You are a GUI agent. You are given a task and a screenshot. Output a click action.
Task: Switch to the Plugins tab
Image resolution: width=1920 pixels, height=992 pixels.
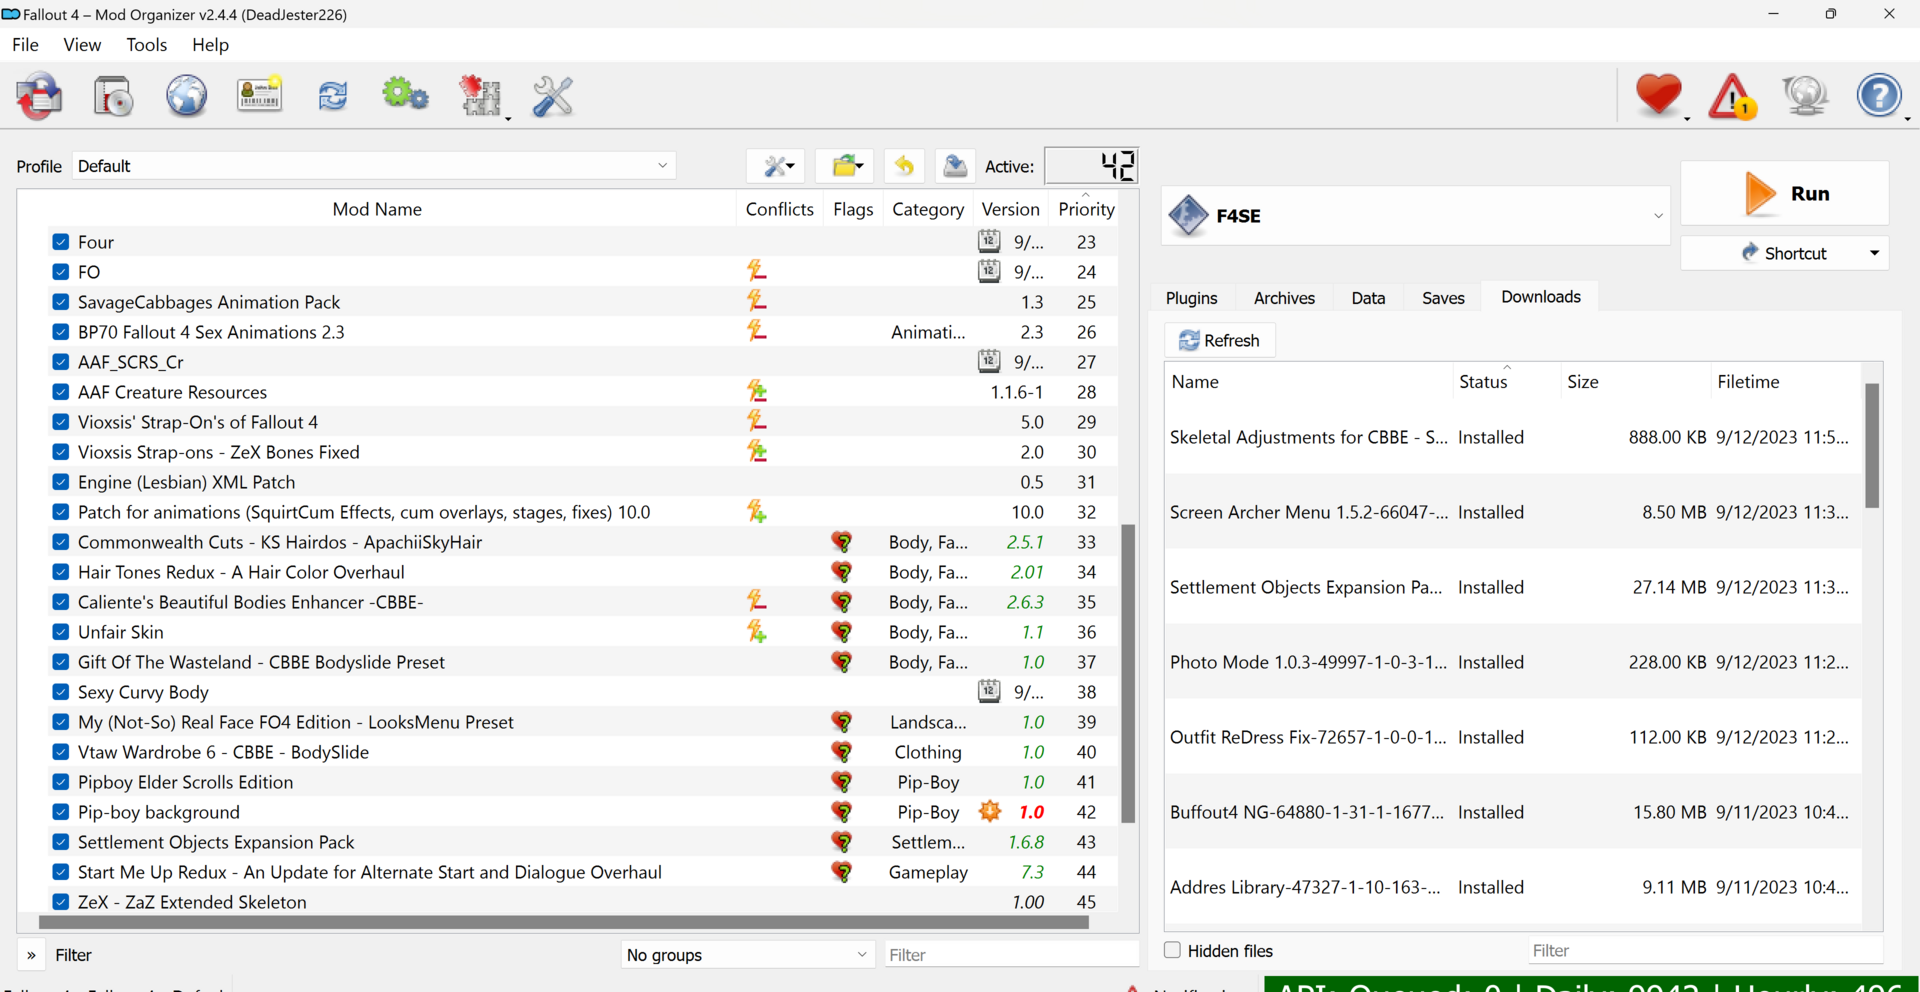pyautogui.click(x=1191, y=298)
